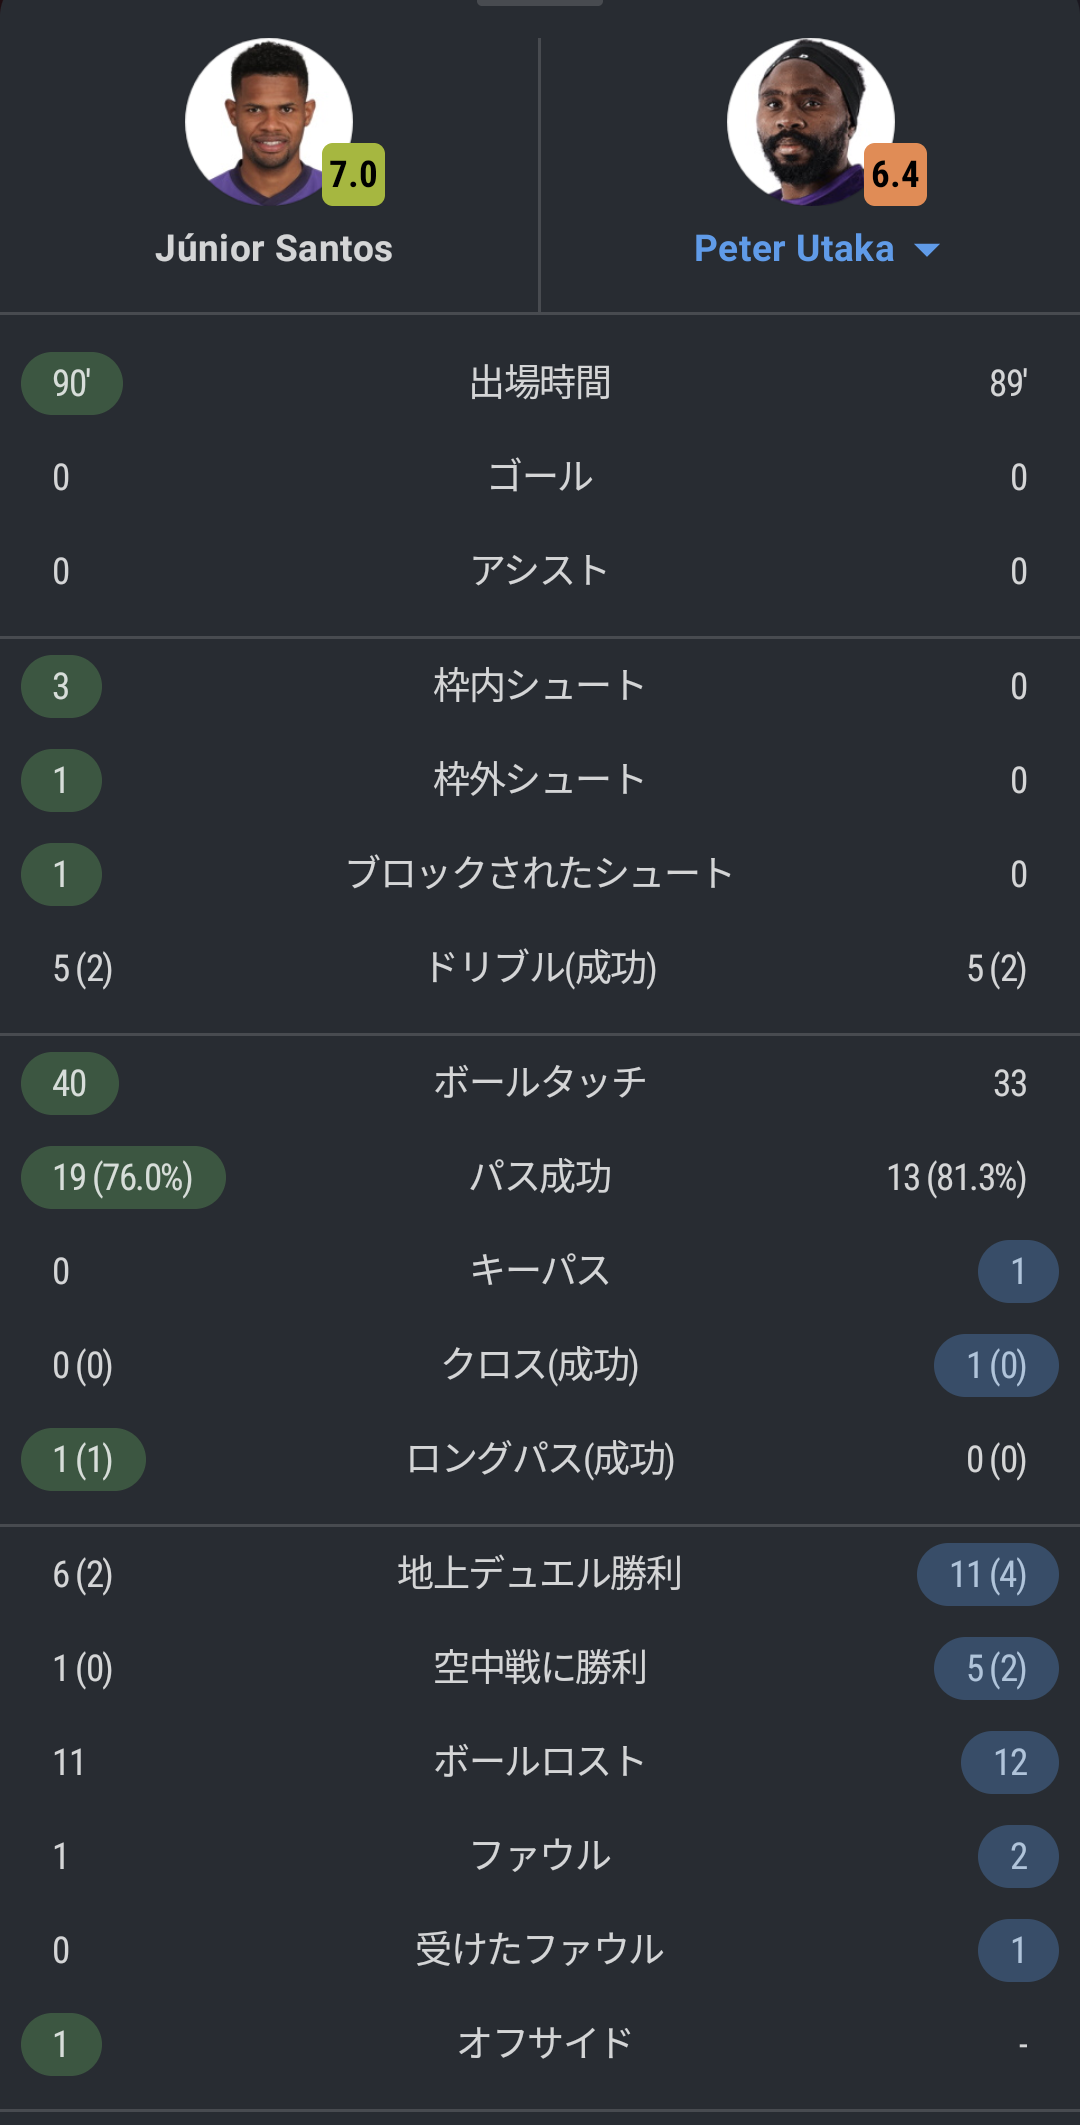The width and height of the screenshot is (1080, 2125).
Task: Open the Peter Utaka player selector name
Action: [794, 249]
